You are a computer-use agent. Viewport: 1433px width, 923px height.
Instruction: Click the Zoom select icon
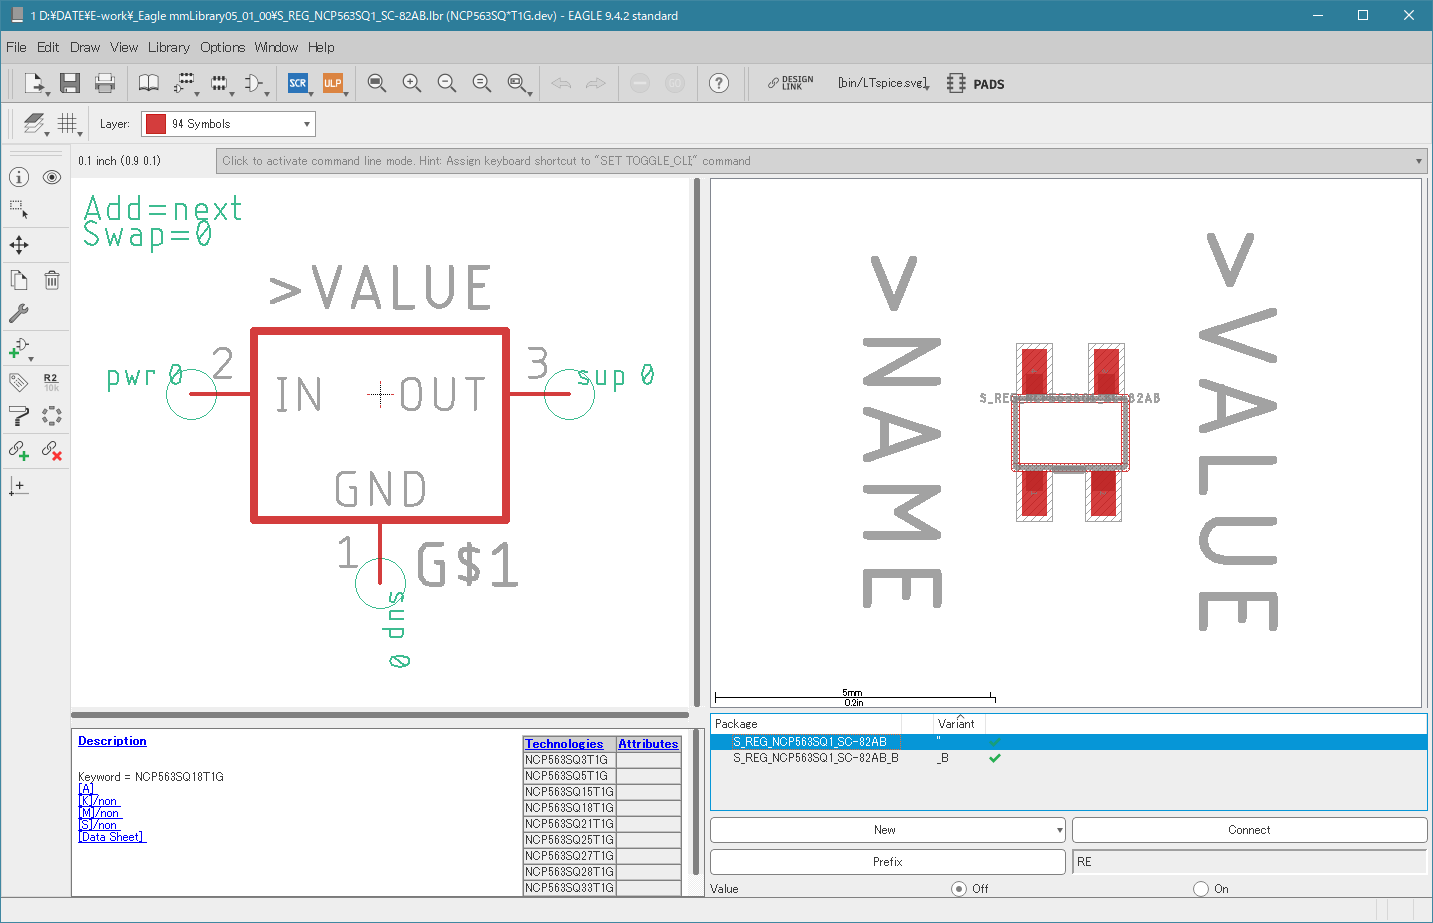(x=517, y=83)
